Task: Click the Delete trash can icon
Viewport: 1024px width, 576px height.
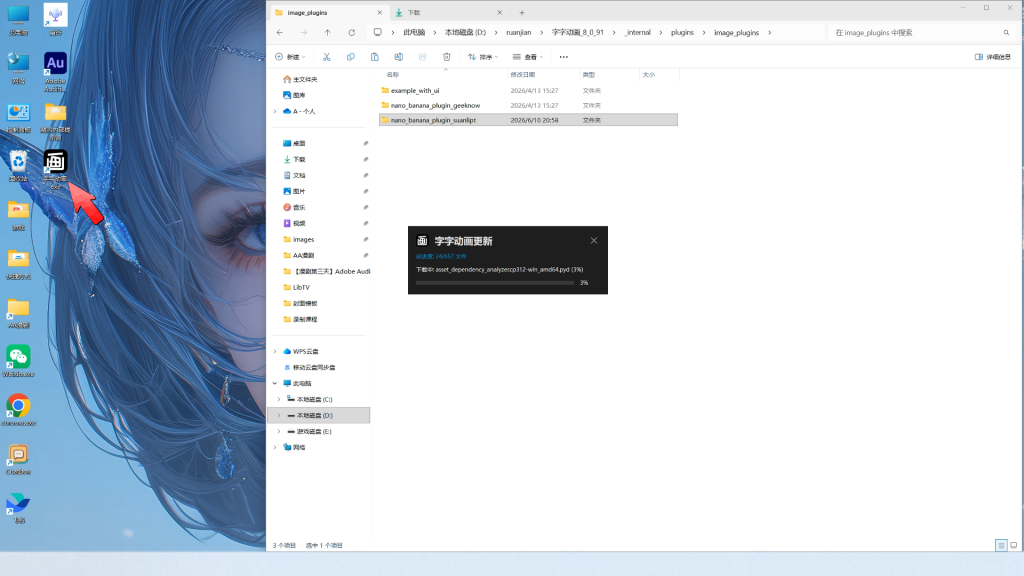Action: (x=447, y=57)
